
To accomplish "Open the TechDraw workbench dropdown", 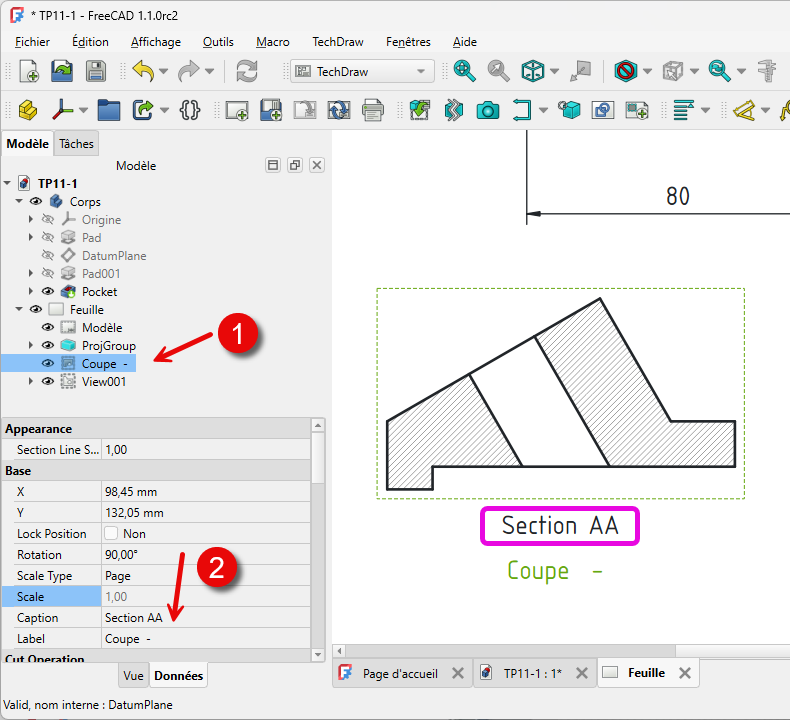I will coord(362,71).
